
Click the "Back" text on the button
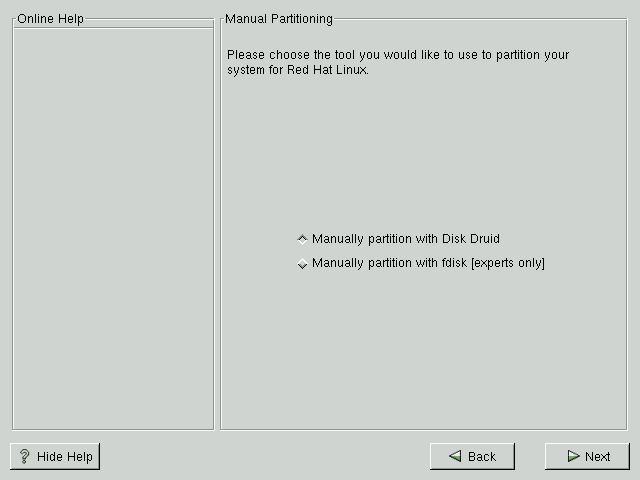point(482,457)
